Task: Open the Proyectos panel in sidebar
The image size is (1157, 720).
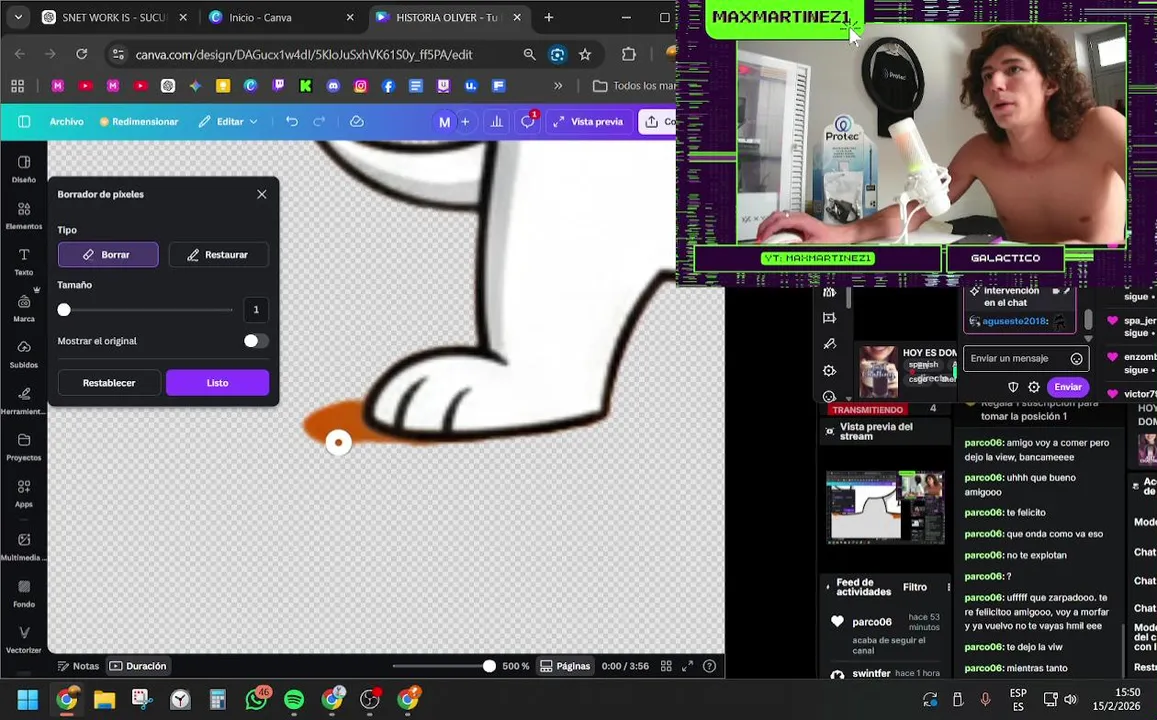Action: click(x=24, y=446)
